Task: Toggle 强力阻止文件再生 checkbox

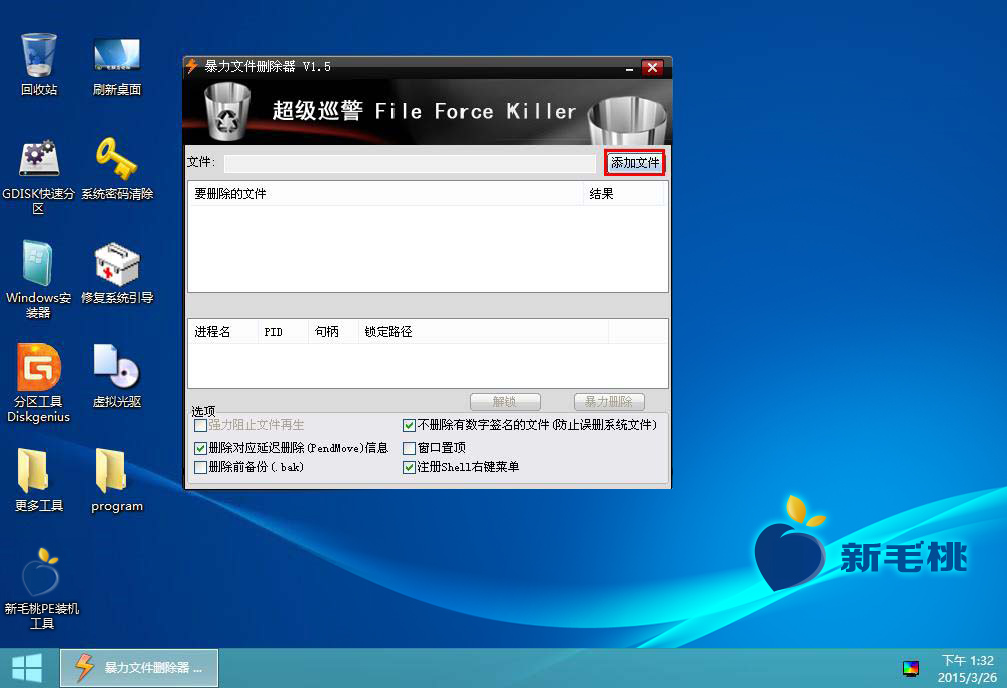Action: 200,425
